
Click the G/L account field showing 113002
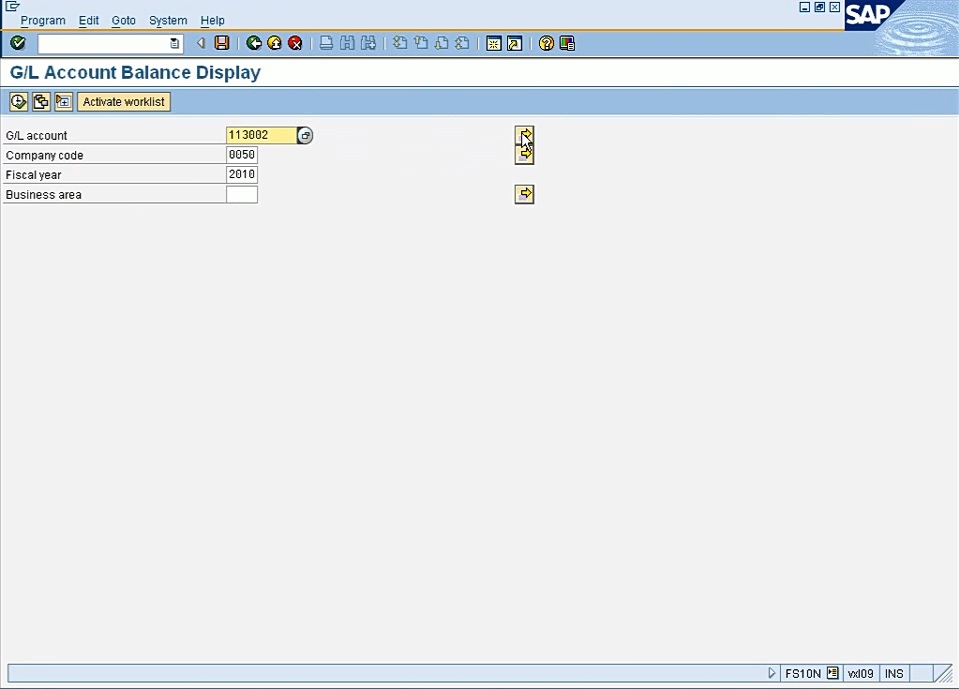click(x=261, y=135)
